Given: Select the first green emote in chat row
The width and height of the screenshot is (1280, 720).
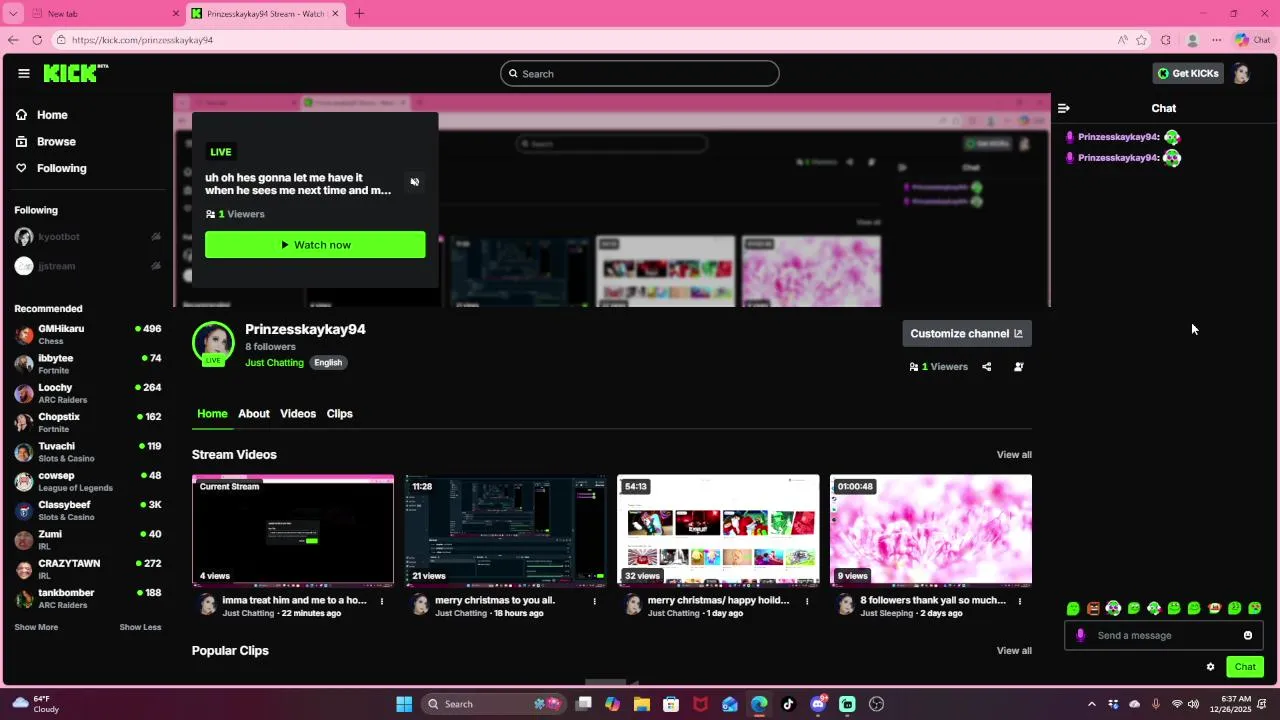Looking at the screenshot, I should tap(1073, 609).
